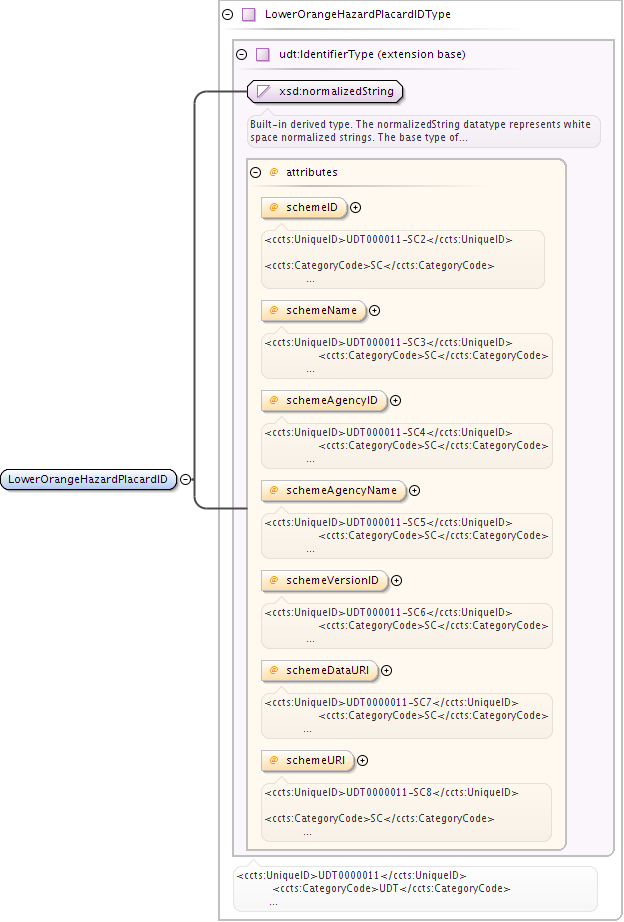Viewport: 624px width, 922px height.
Task: Click the orange @ icon beside attributes
Action: [273, 172]
